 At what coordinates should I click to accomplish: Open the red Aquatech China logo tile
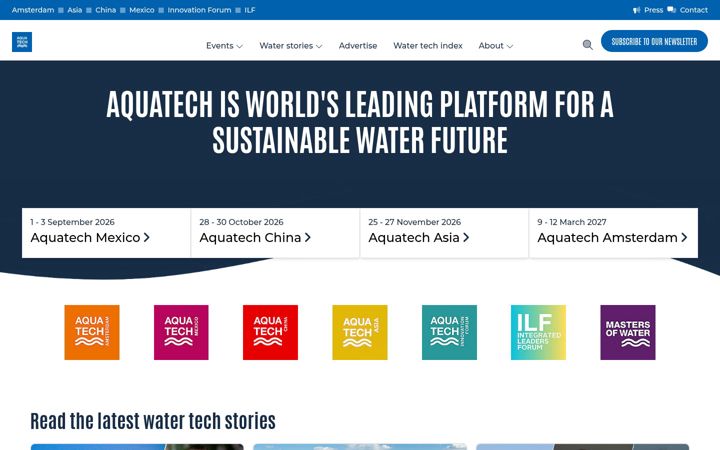270,332
